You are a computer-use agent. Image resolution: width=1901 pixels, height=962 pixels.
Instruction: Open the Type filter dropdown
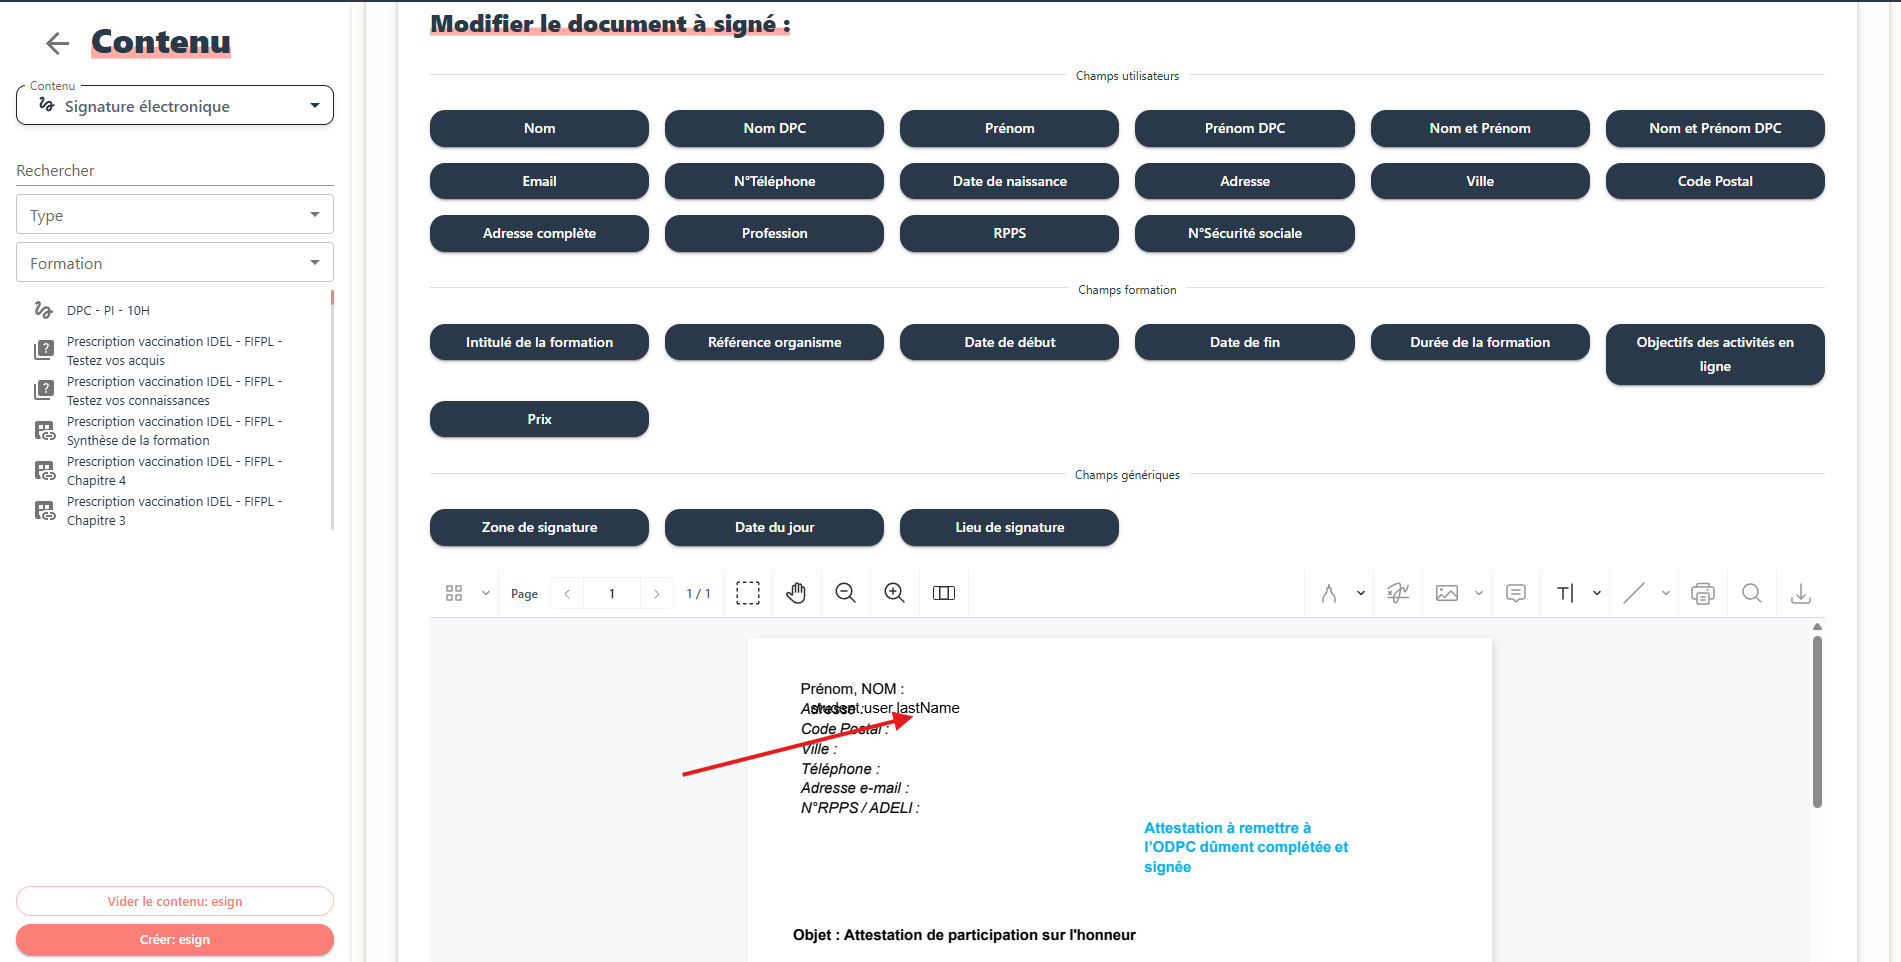(x=175, y=215)
